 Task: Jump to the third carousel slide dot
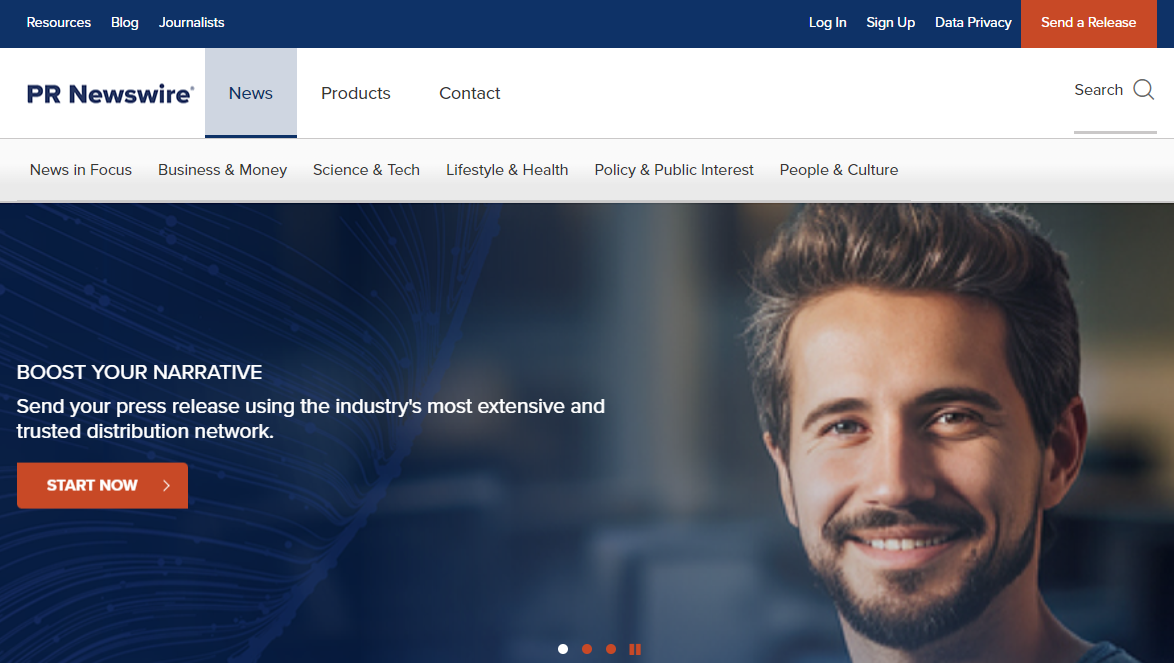(x=611, y=649)
